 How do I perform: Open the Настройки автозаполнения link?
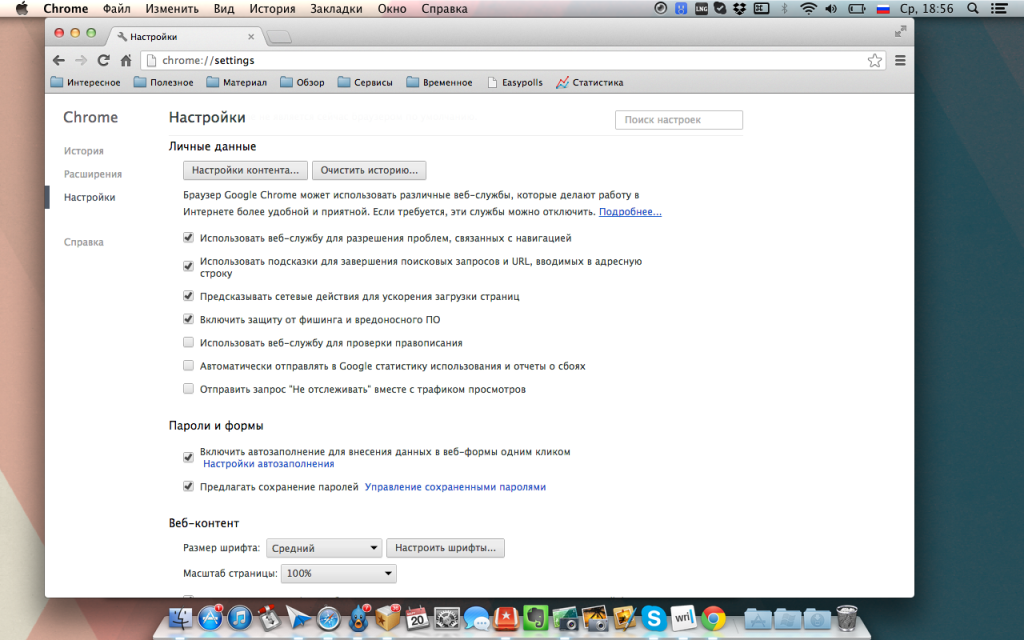coord(268,464)
